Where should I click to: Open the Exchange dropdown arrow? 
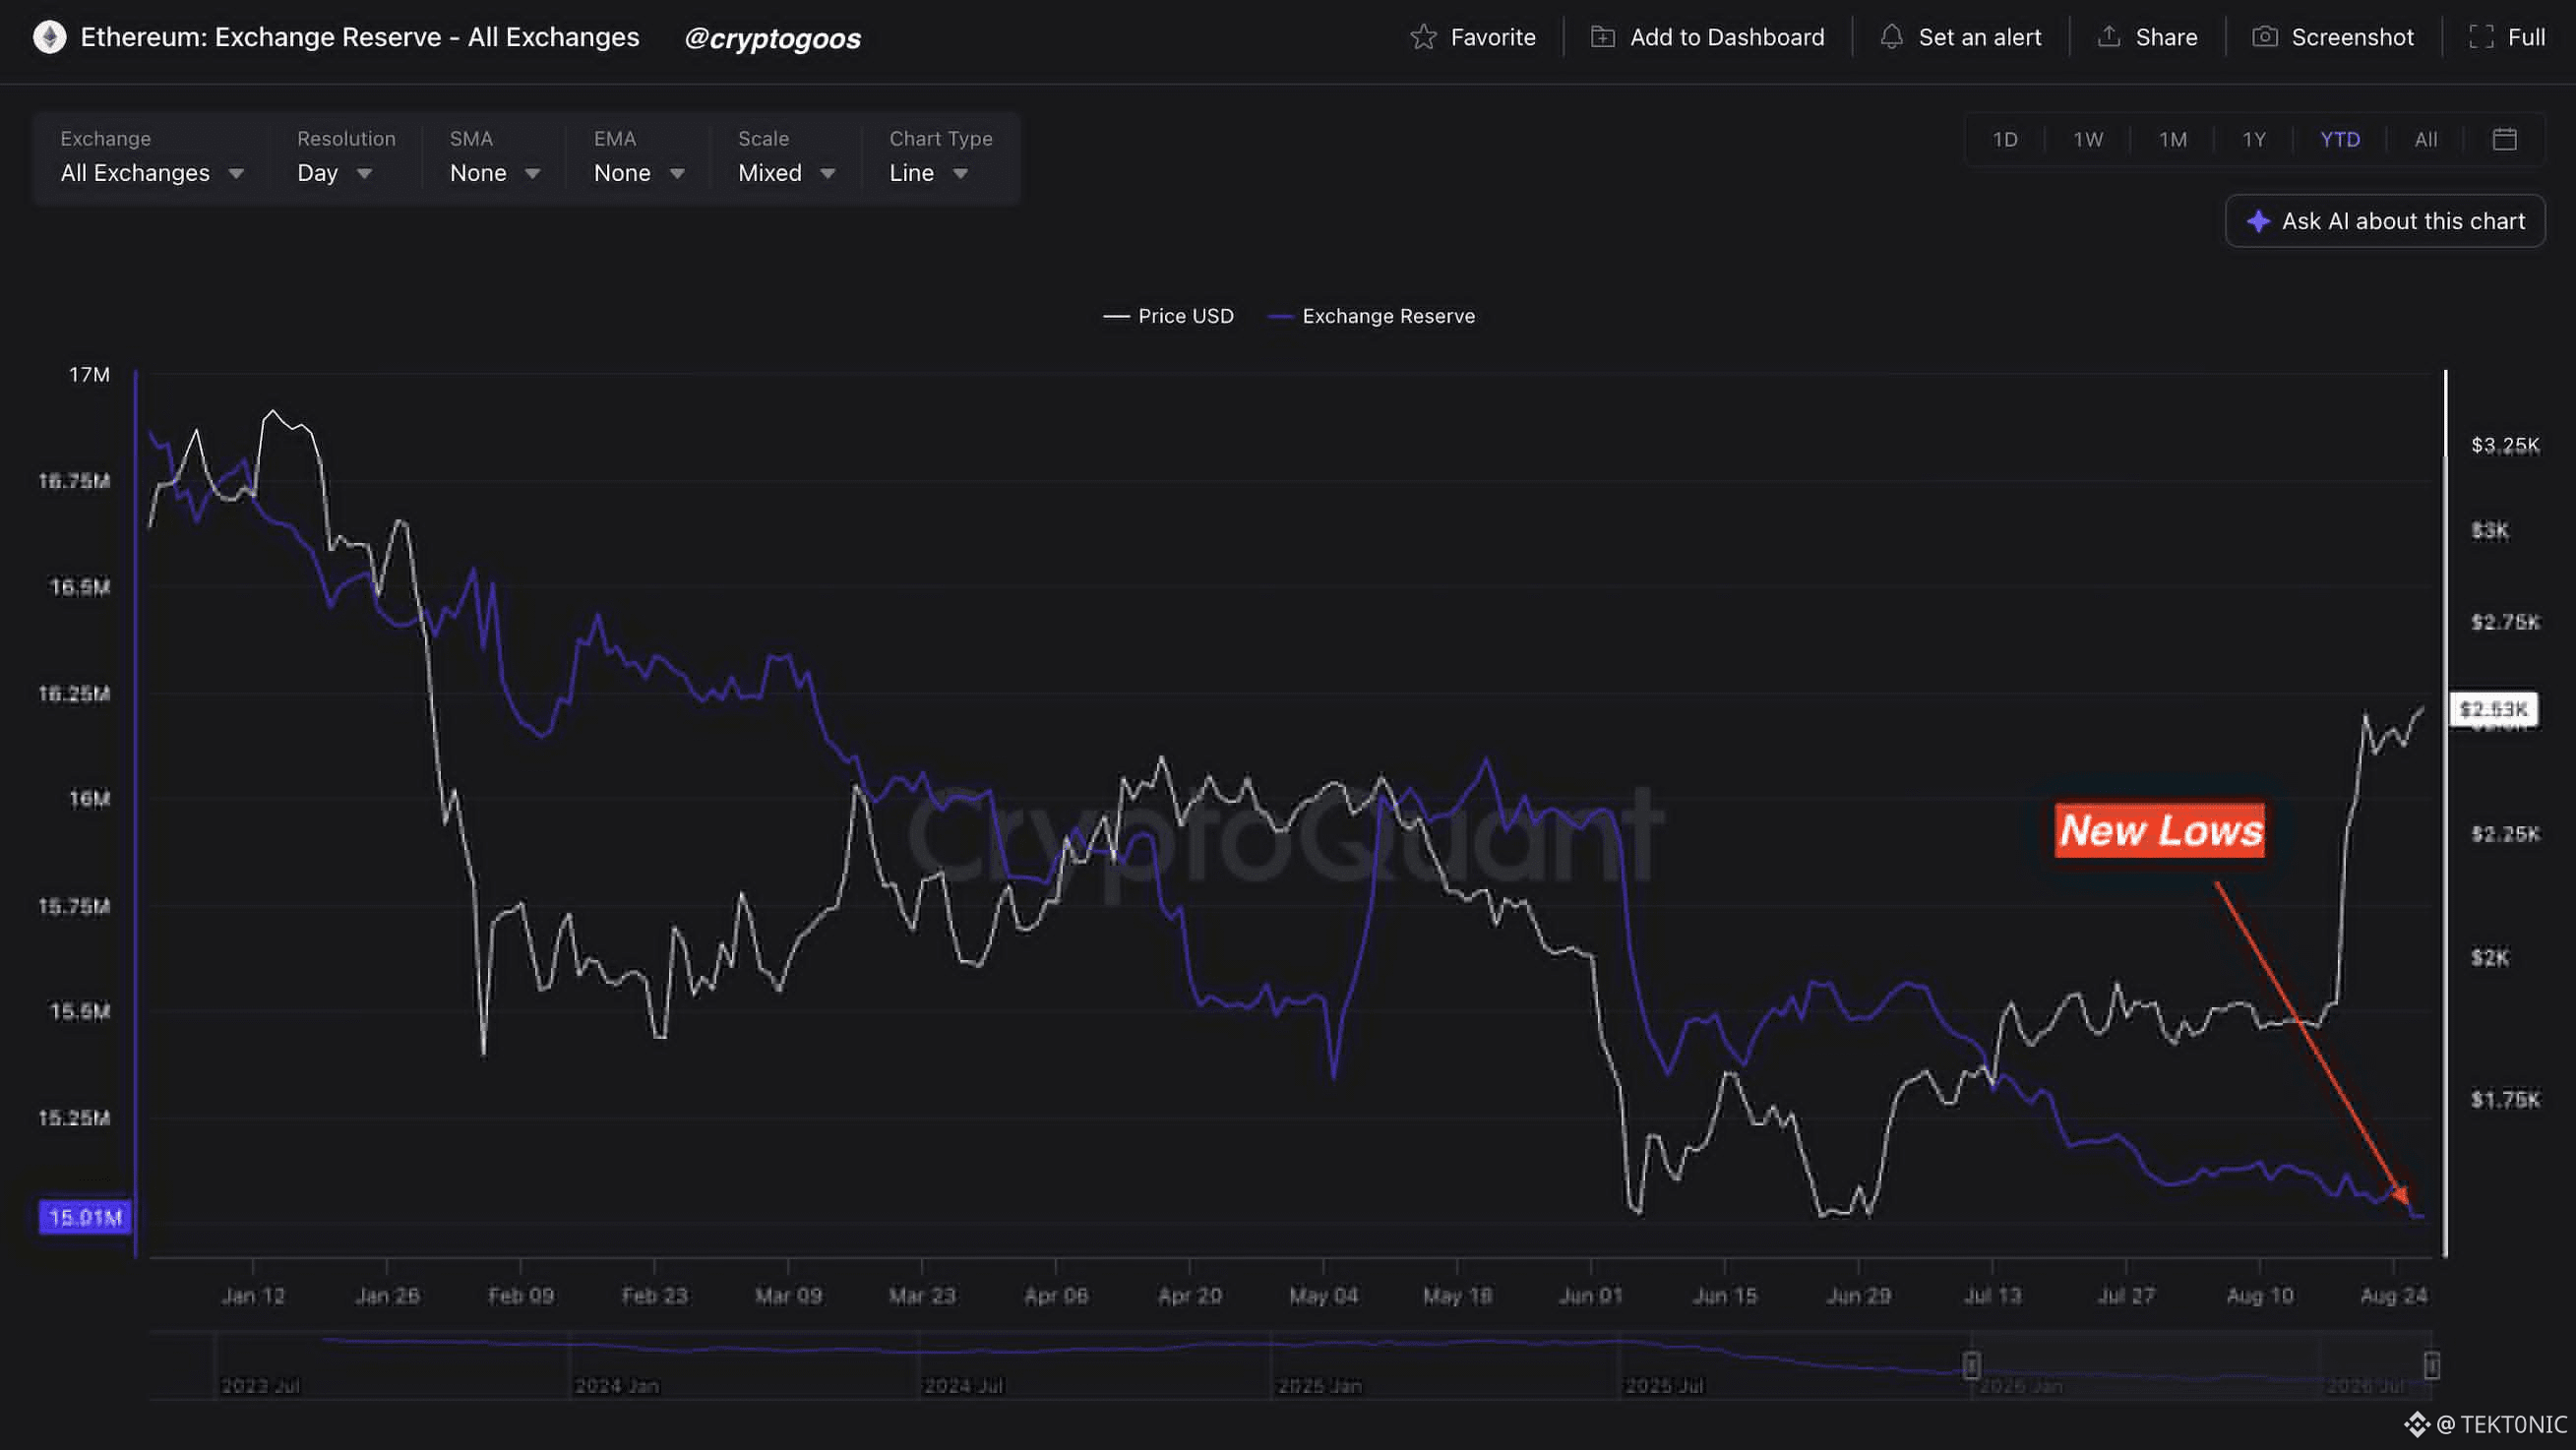click(236, 174)
